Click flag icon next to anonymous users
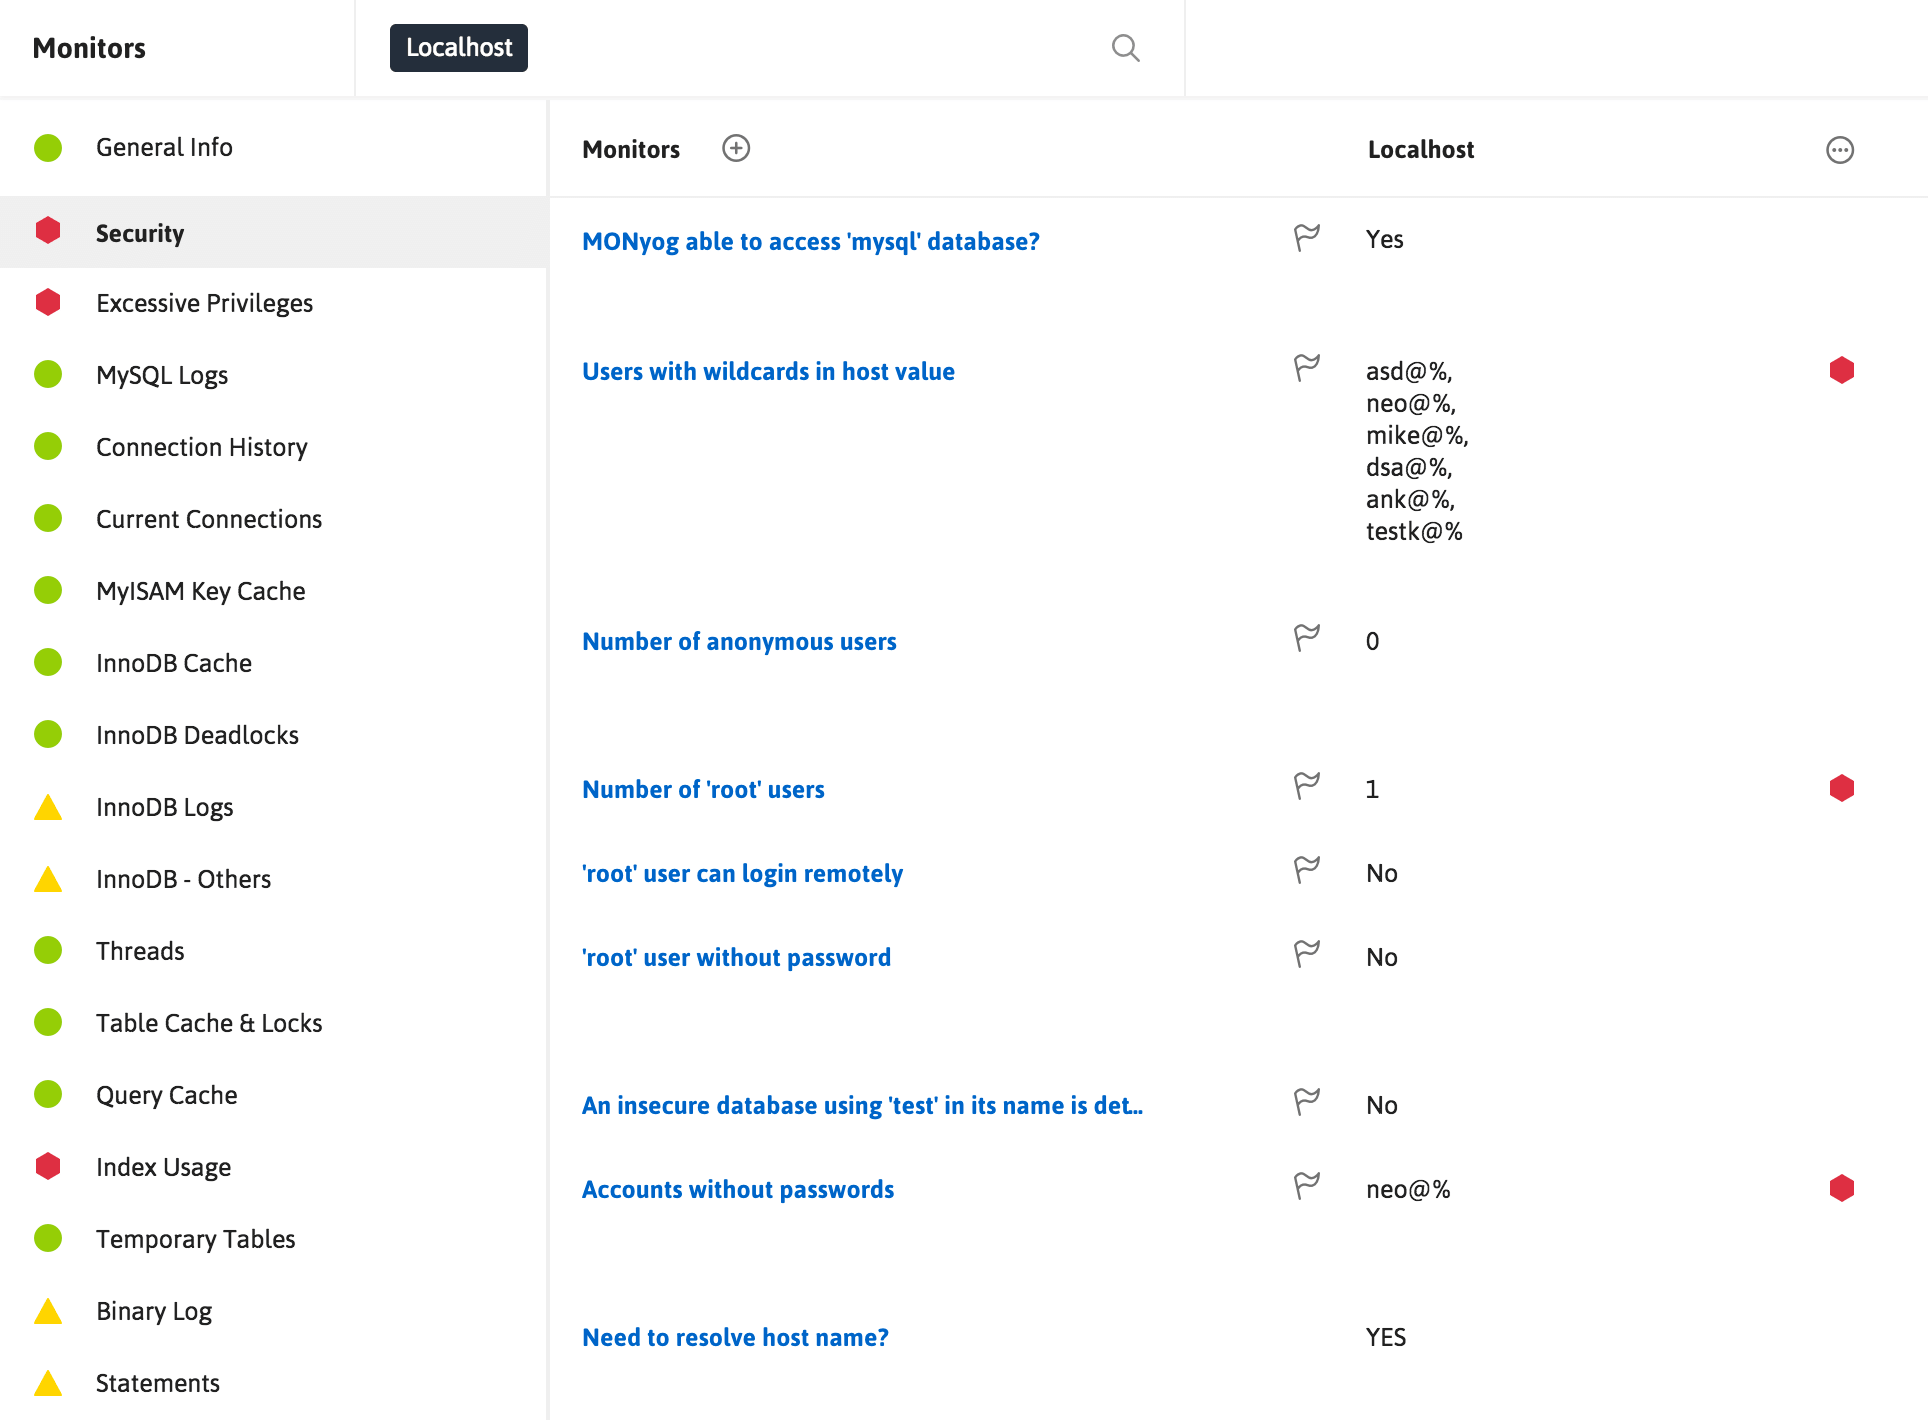The height and width of the screenshot is (1420, 1928). point(1306,638)
